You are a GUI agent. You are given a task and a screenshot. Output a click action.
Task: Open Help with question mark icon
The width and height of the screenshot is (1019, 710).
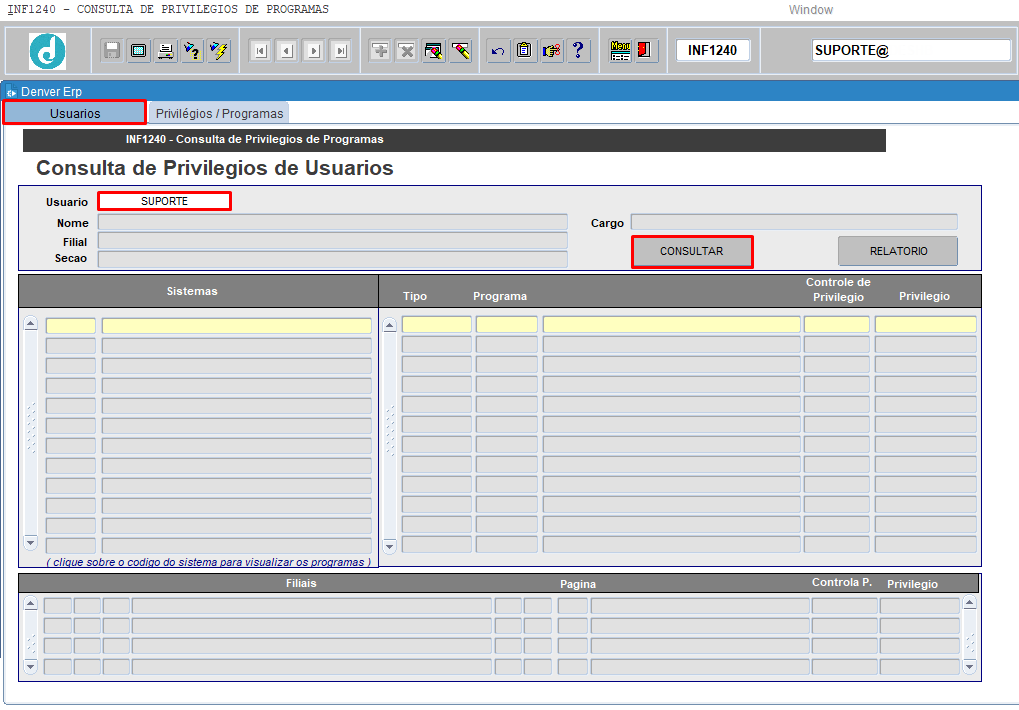point(578,51)
